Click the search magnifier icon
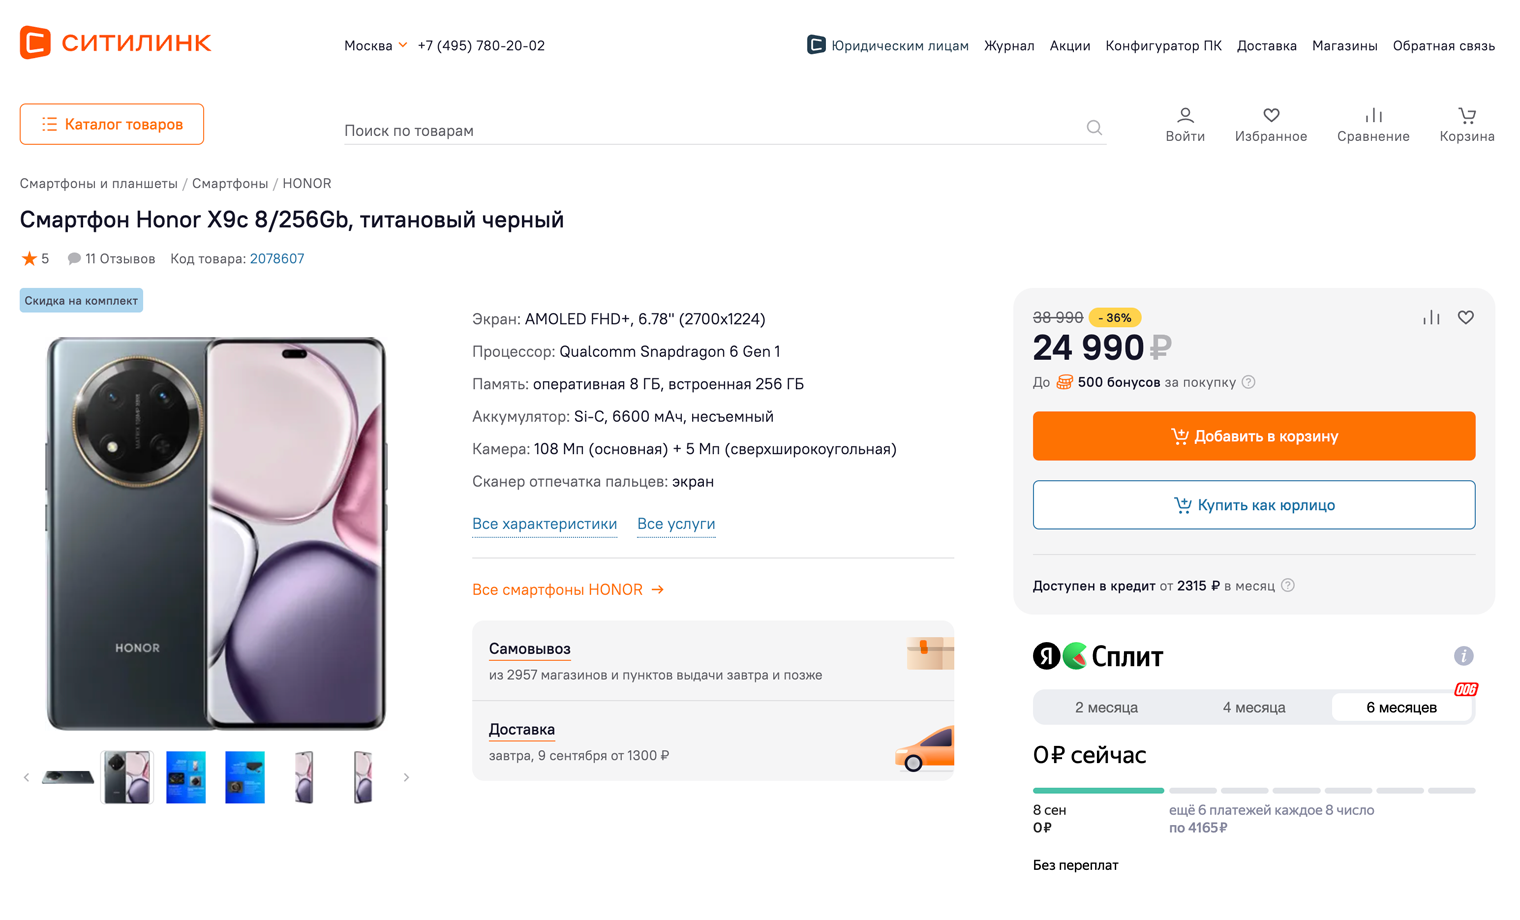 tap(1094, 128)
